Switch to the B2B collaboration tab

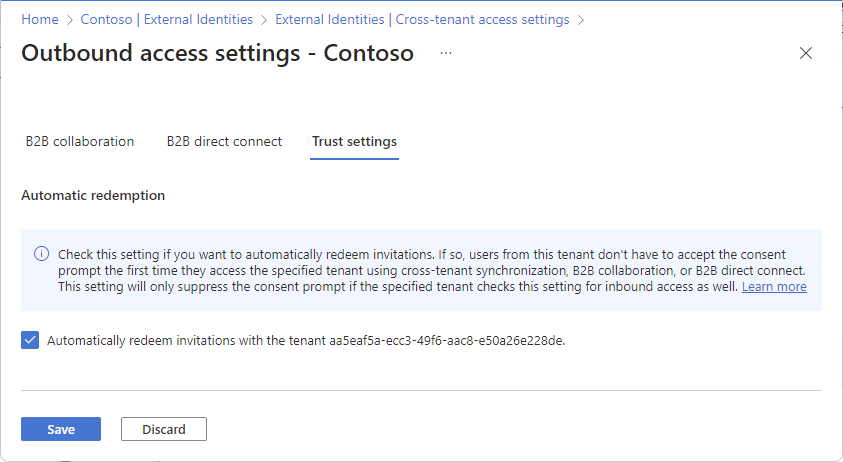click(x=80, y=142)
